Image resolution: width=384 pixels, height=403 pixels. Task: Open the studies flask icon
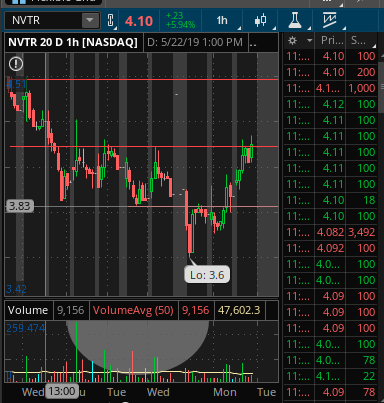[295, 21]
